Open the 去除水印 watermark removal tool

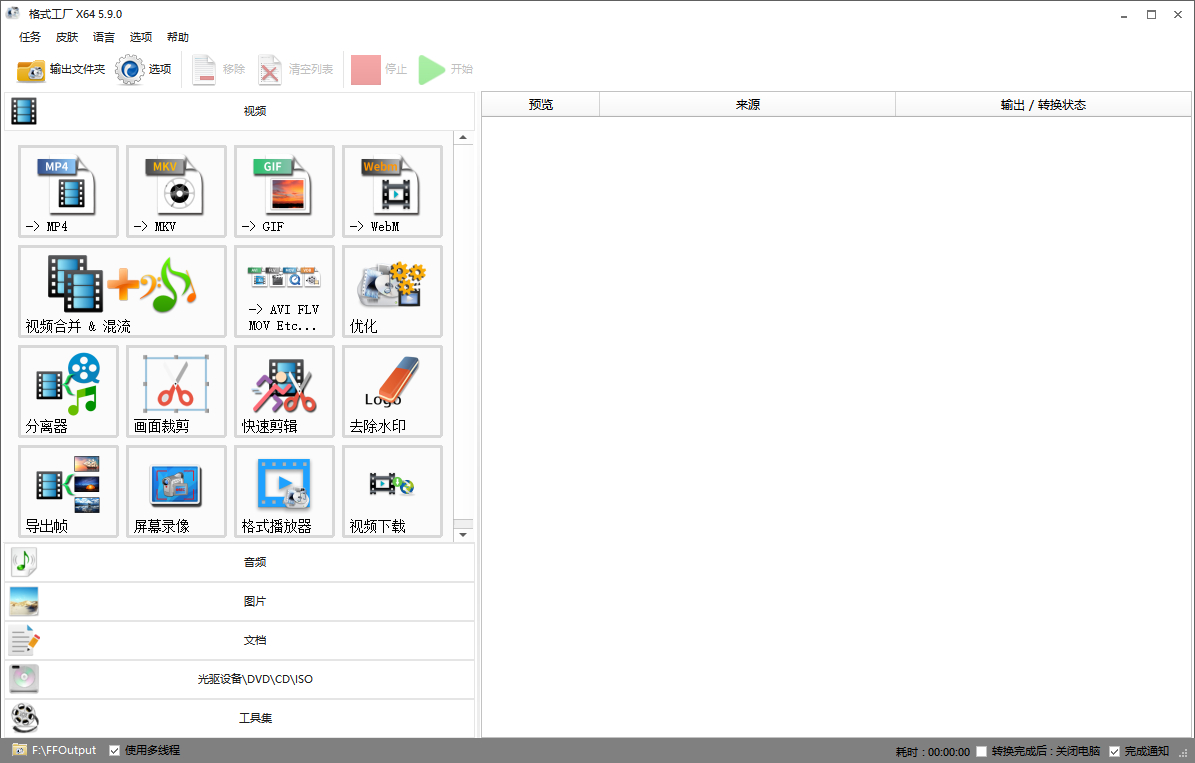(392, 391)
